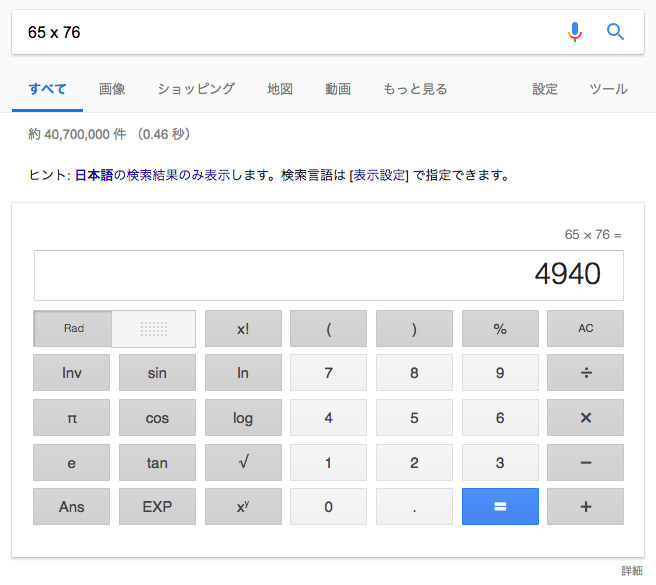Click the minus operator key
Screen dimensions: 656x585
coord(585,462)
